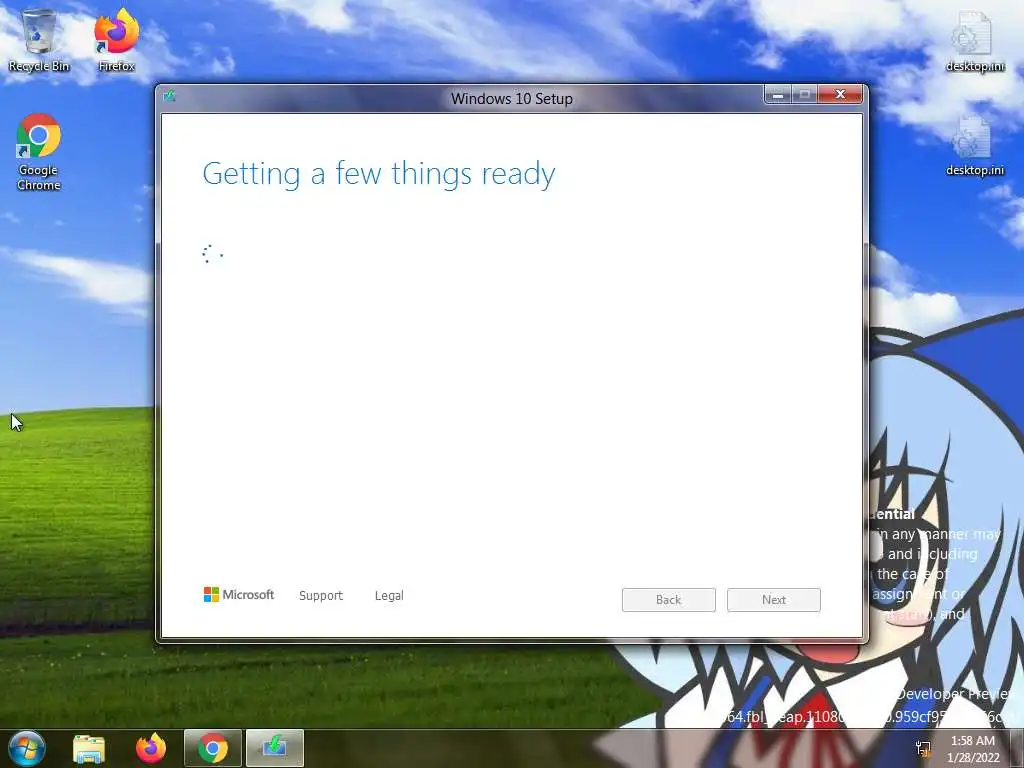This screenshot has height=768, width=1024.
Task: Click the 'Getting a few things ready' heading
Action: (379, 174)
